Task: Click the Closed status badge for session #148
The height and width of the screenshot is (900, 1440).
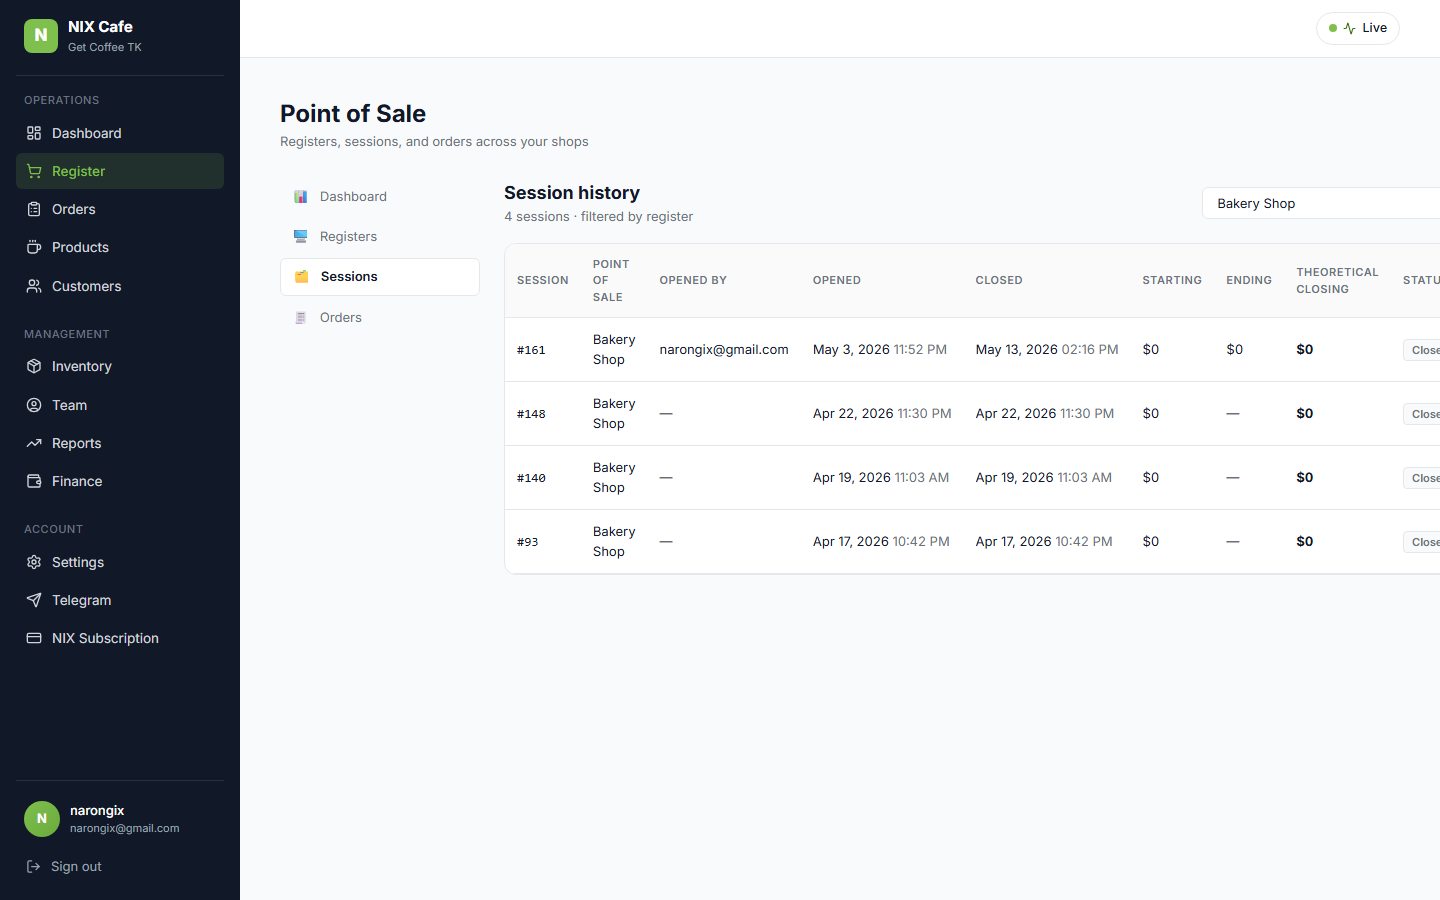Action: click(1422, 414)
